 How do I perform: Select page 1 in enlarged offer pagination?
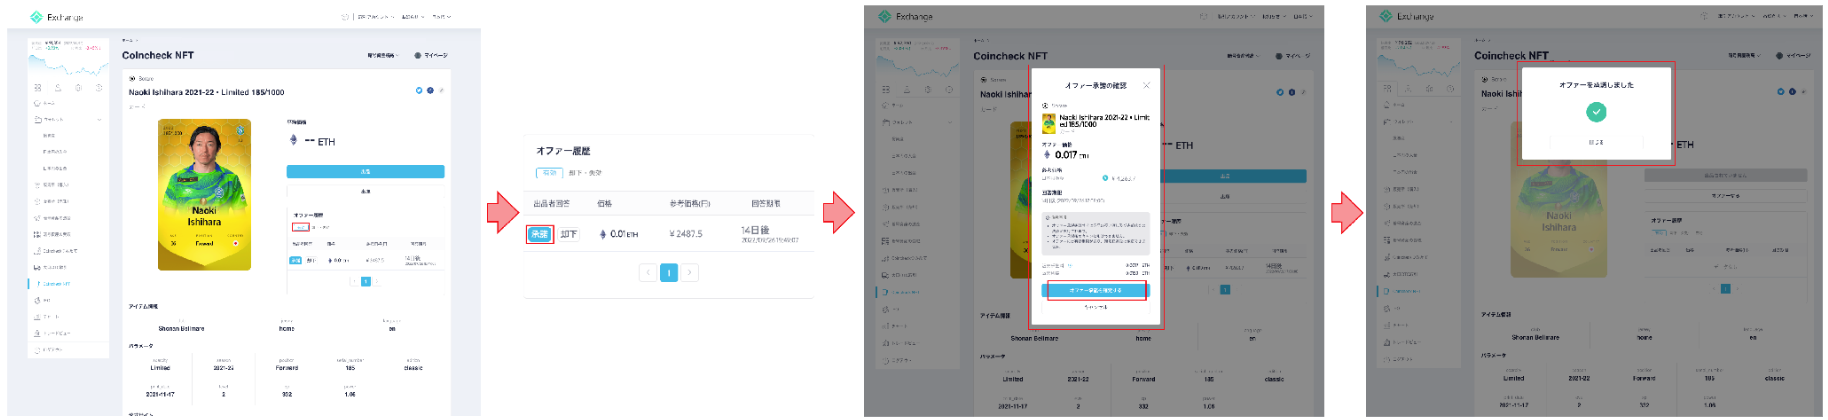[x=669, y=272]
